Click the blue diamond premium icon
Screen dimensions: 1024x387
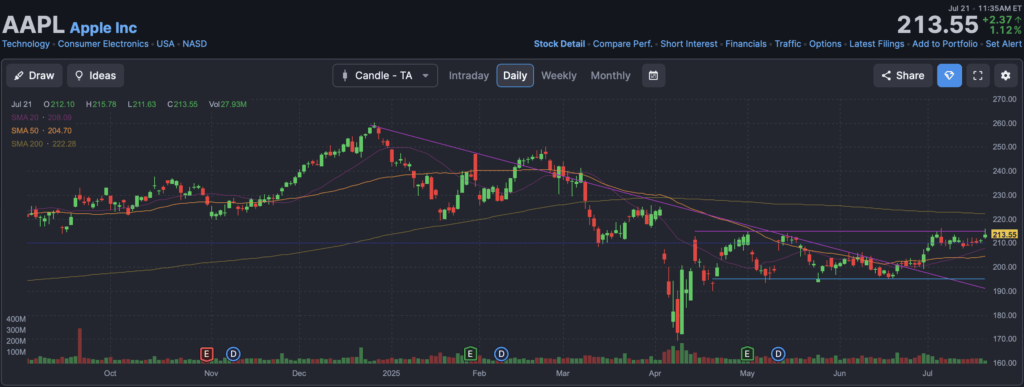click(949, 76)
